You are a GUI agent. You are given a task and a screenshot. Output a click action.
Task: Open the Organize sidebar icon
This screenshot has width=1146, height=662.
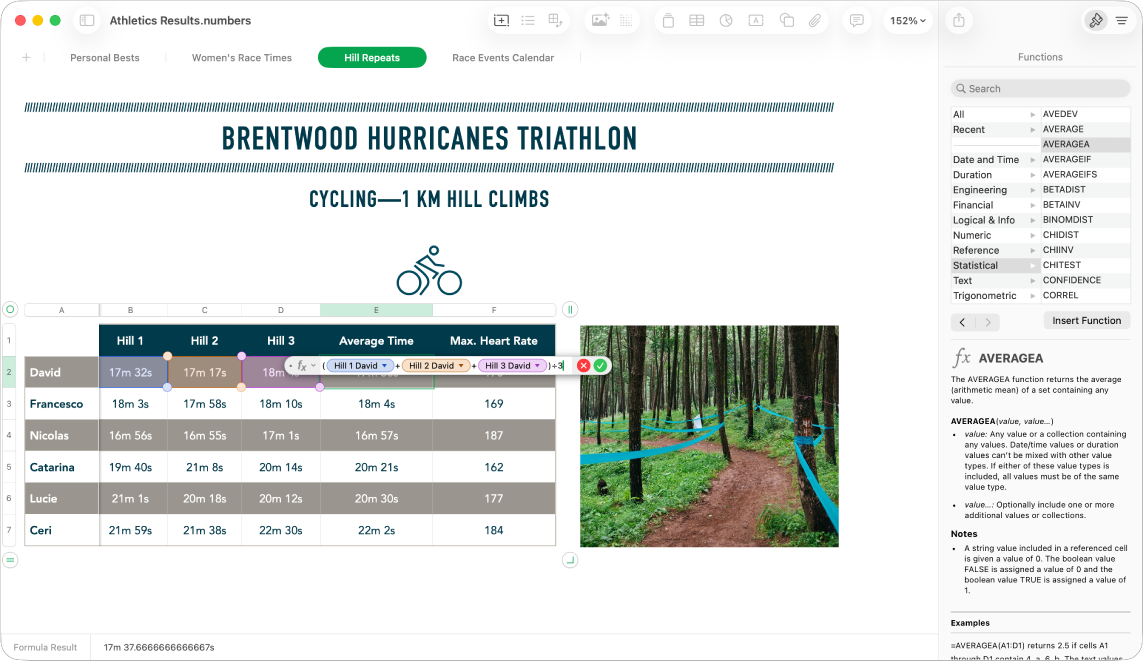click(1121, 20)
